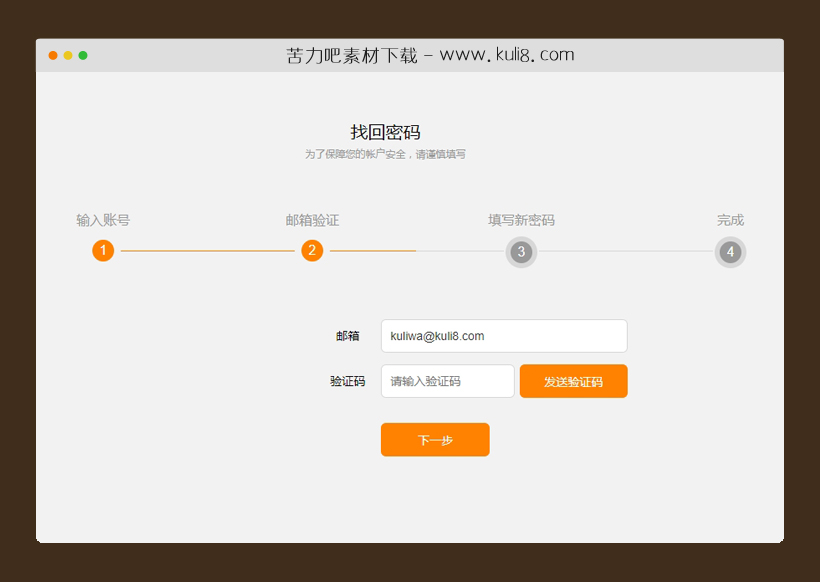Click the 找回密码 page heading
Screen dimensions: 820x582
(385, 132)
